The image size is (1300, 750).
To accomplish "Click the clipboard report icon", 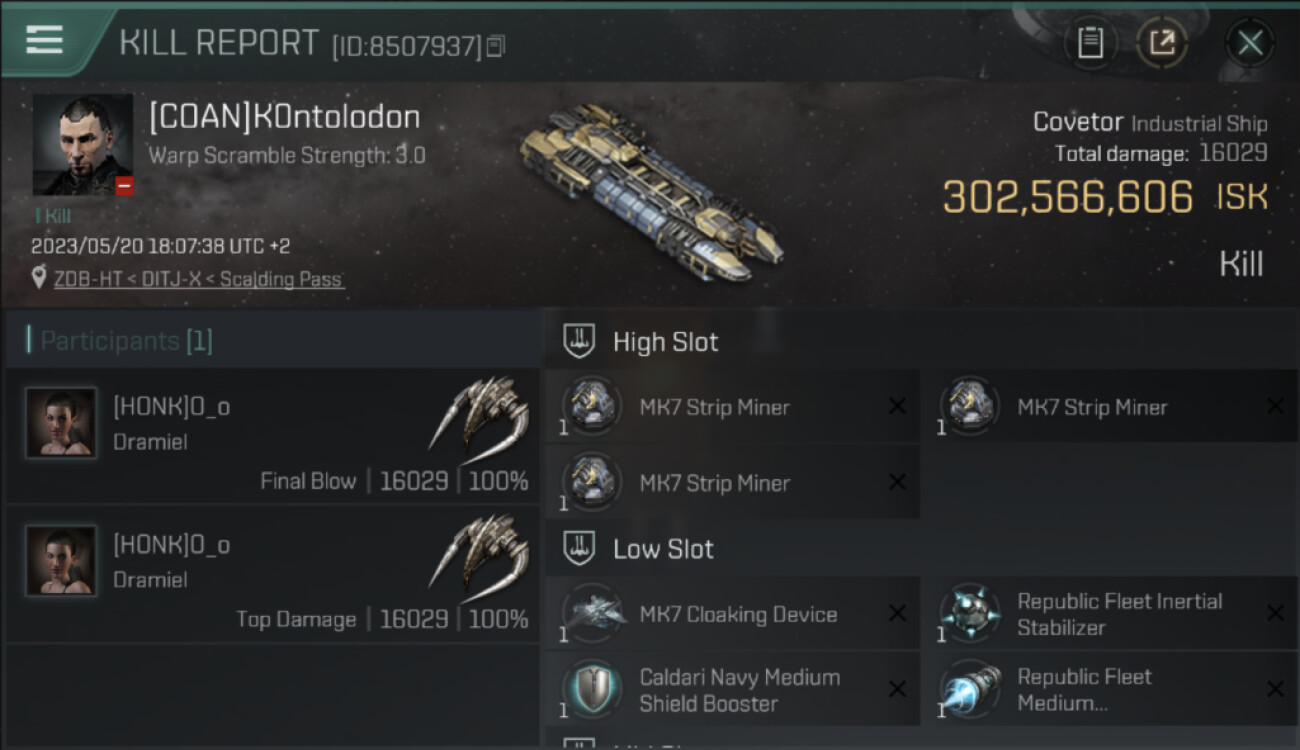I will [x=1090, y=43].
